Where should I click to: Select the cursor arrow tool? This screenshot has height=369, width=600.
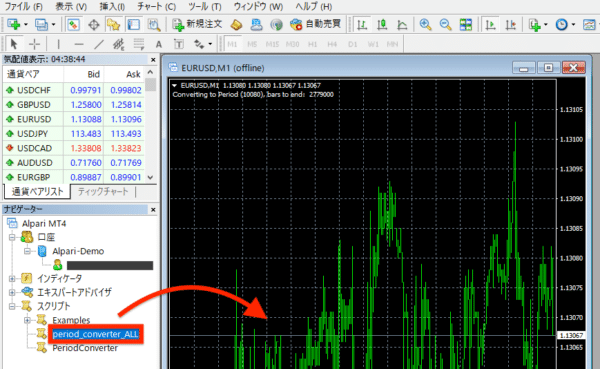click(14, 44)
